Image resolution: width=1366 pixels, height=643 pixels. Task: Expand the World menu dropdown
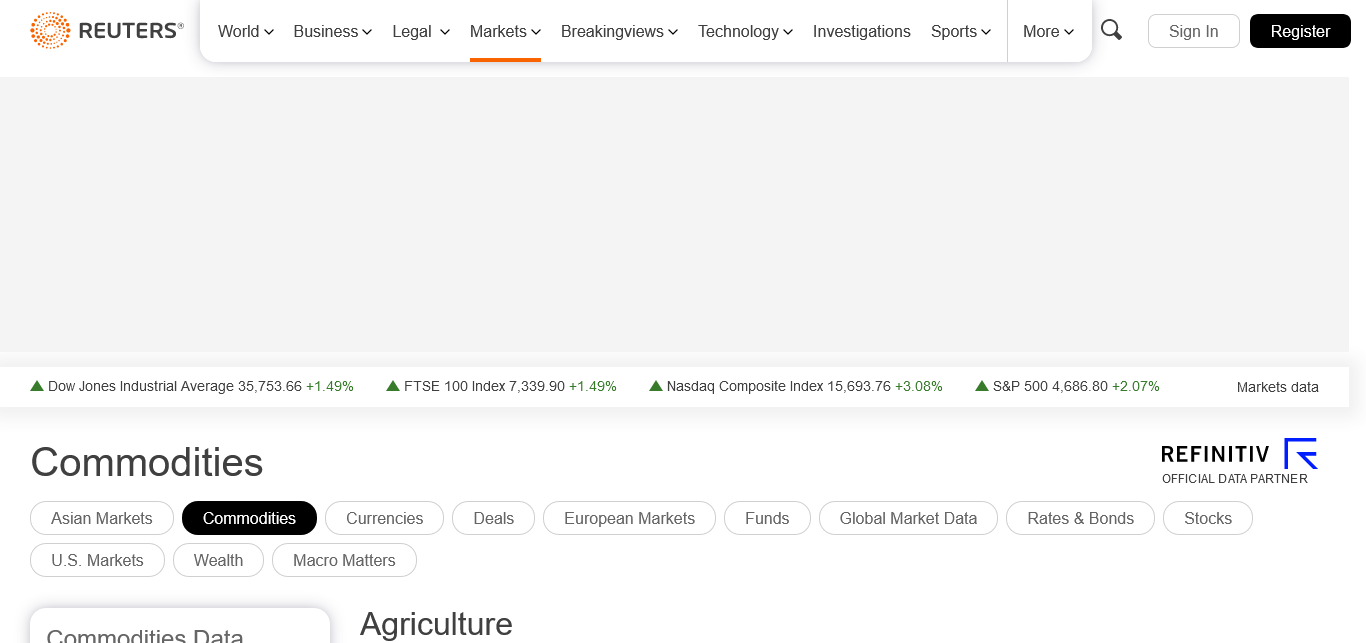[x=245, y=32]
